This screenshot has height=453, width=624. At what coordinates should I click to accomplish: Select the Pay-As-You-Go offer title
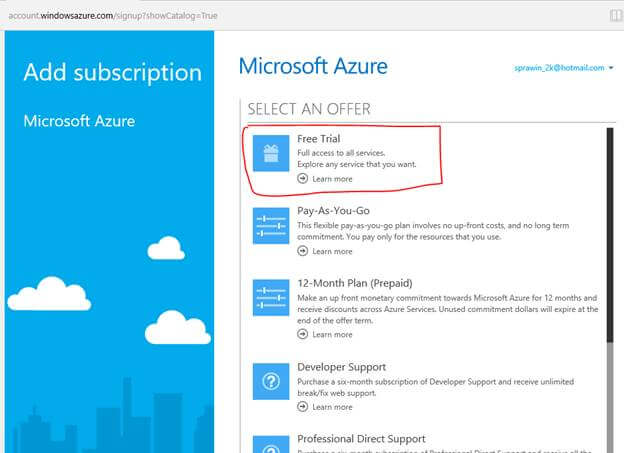[333, 211]
